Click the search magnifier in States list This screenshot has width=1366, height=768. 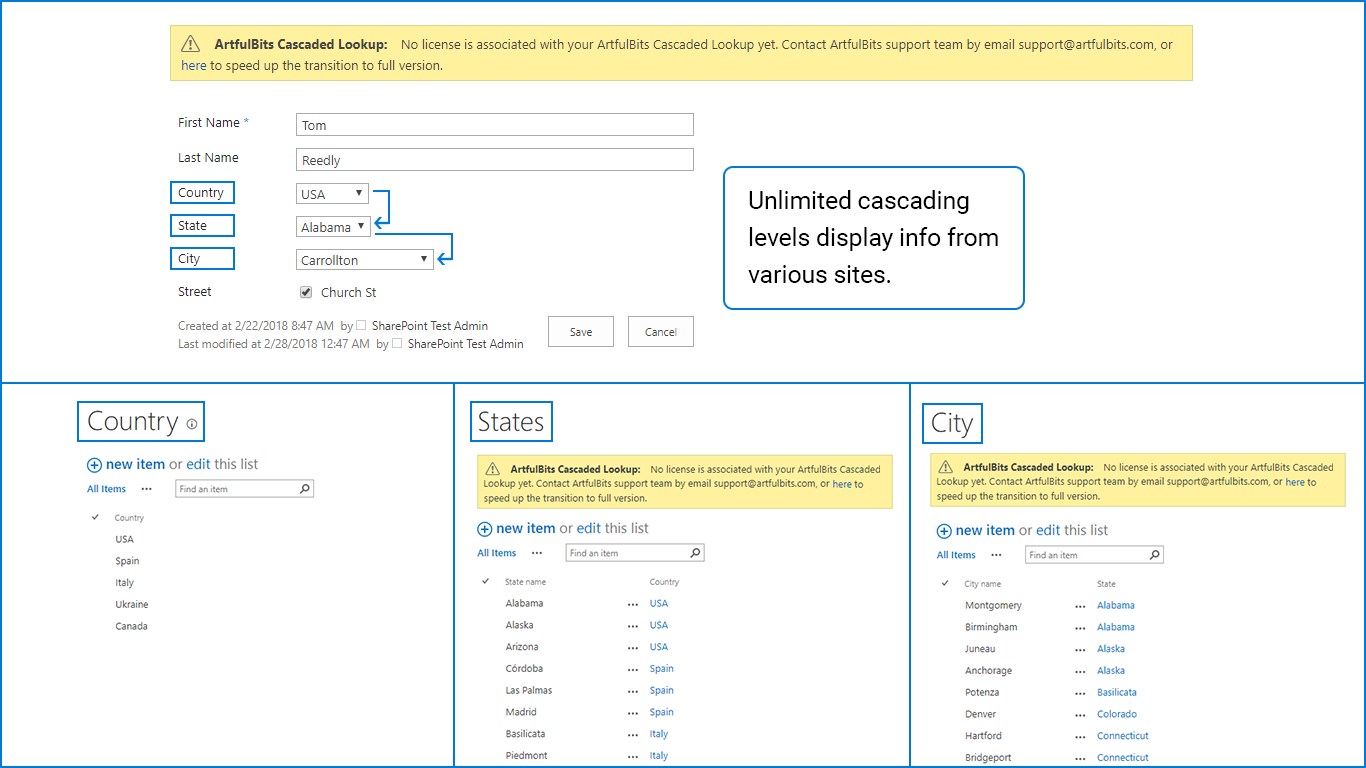coord(695,553)
